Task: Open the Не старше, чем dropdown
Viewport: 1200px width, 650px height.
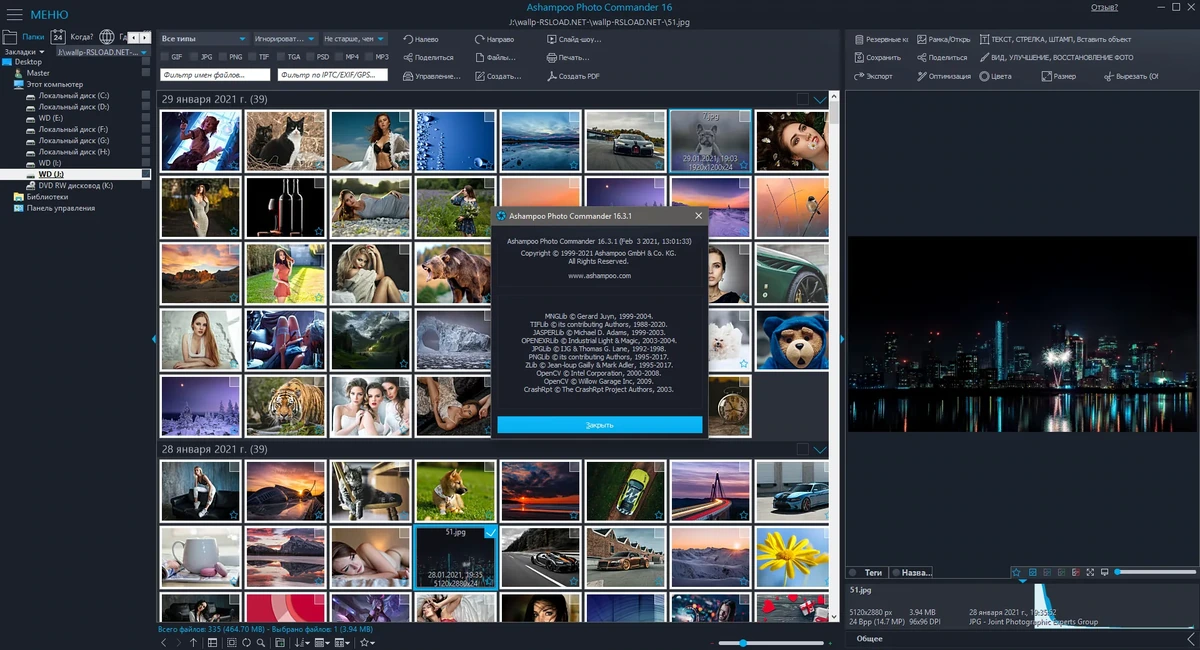Action: (354, 38)
